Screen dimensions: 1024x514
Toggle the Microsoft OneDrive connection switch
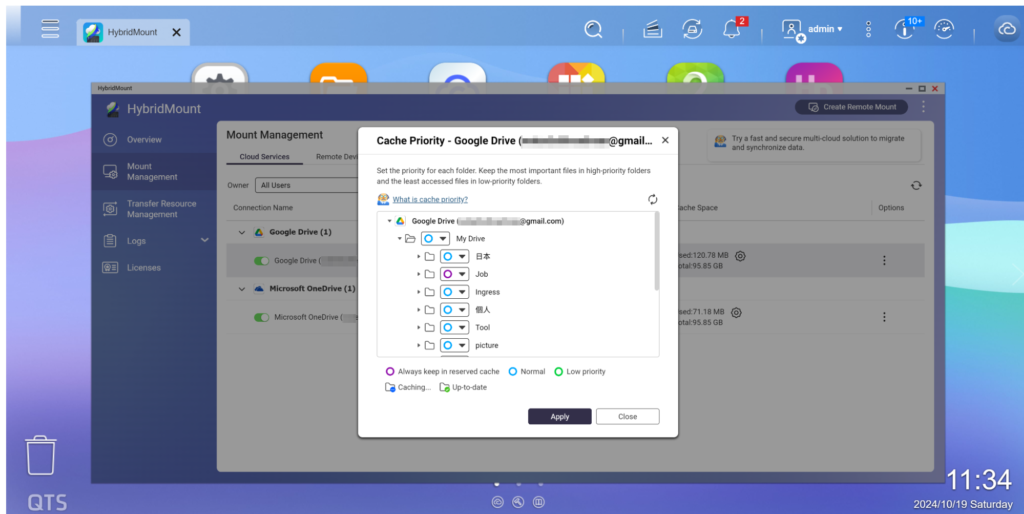[262, 317]
